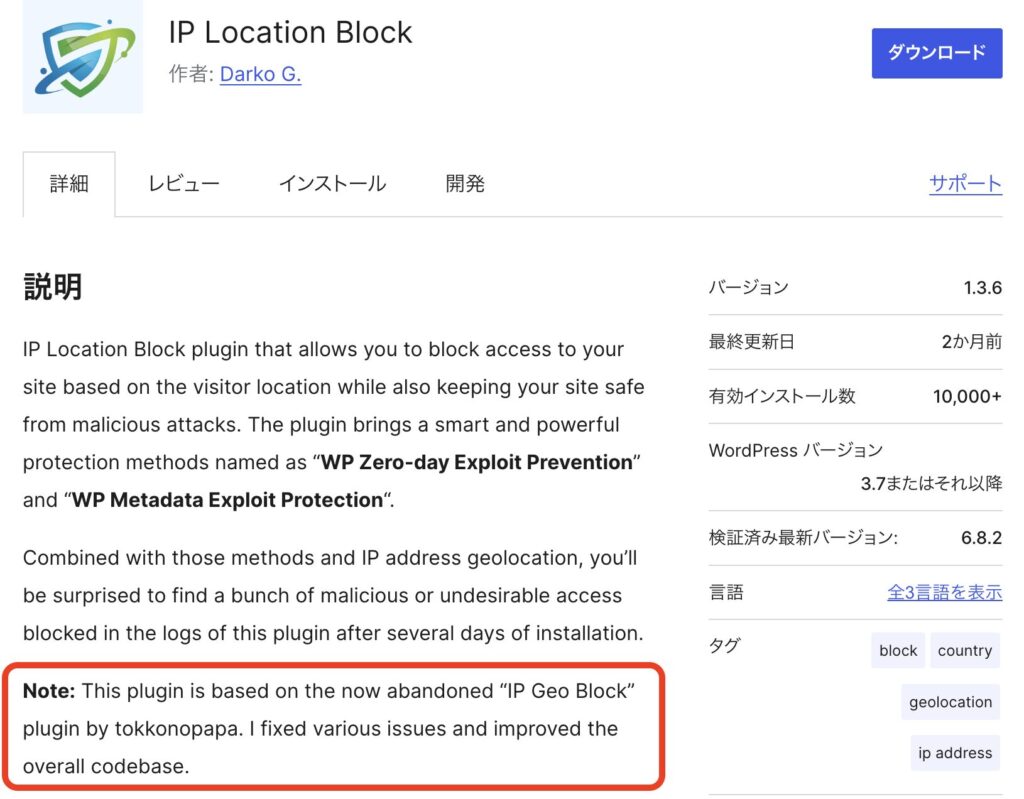Click the "country" tag
This screenshot has width=1024, height=799.
[964, 650]
